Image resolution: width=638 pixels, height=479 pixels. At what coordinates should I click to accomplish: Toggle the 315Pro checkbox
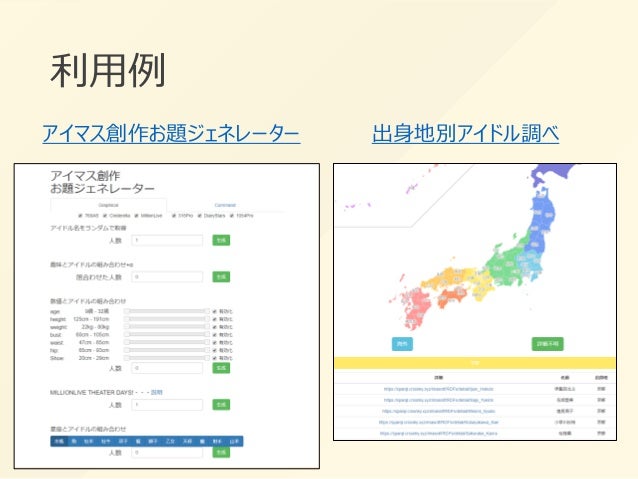click(174, 215)
